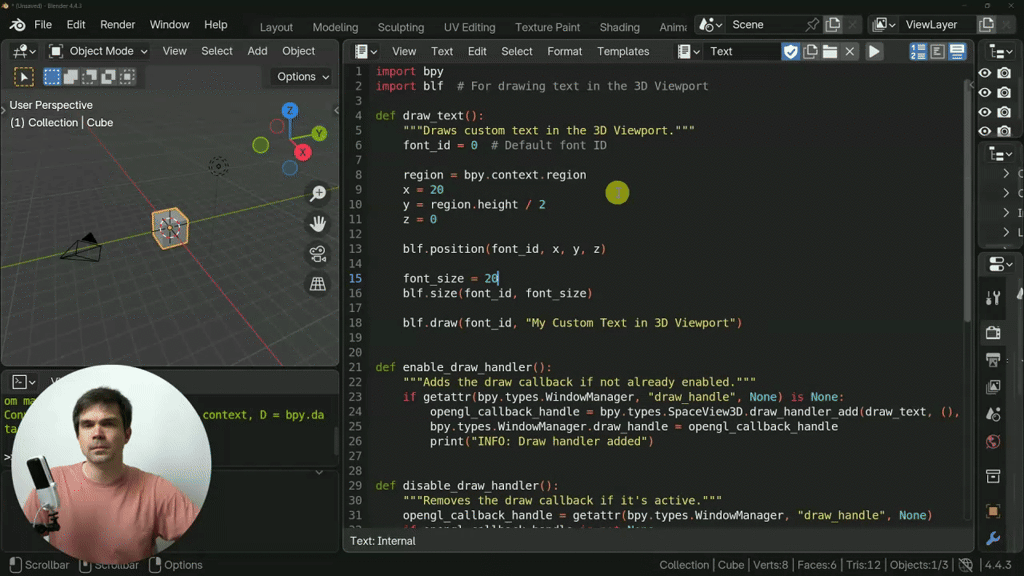Expand the Options dropdown in the viewport header

(x=300, y=76)
